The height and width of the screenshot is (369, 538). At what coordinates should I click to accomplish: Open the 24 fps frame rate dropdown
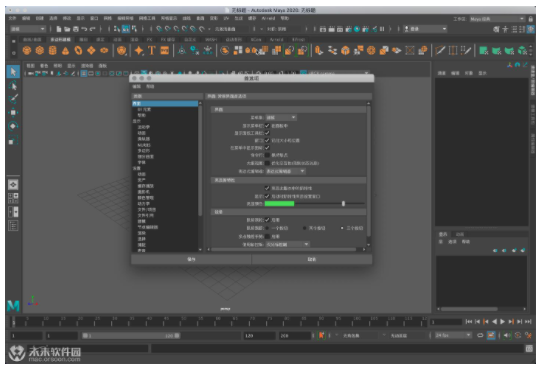click(x=453, y=335)
